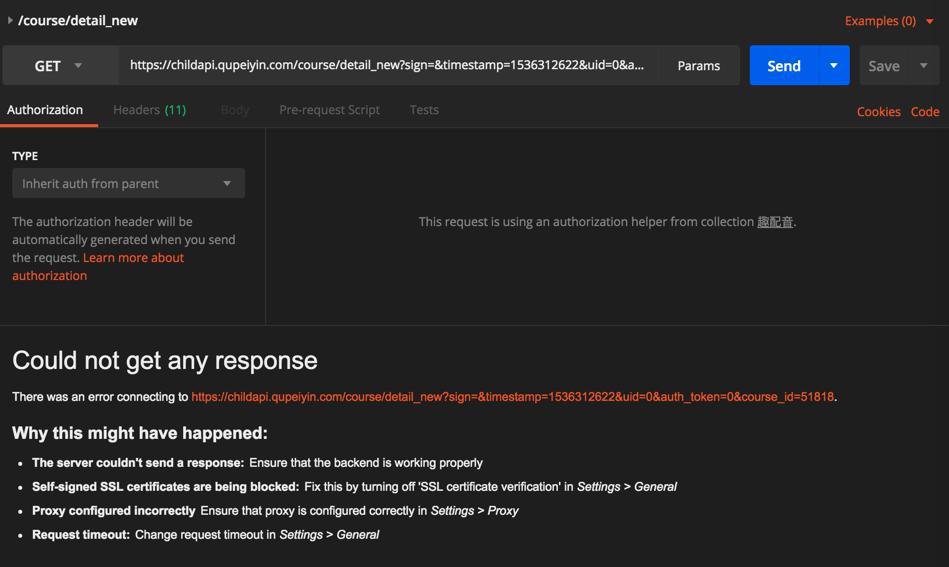Open the Params editor

point(698,66)
